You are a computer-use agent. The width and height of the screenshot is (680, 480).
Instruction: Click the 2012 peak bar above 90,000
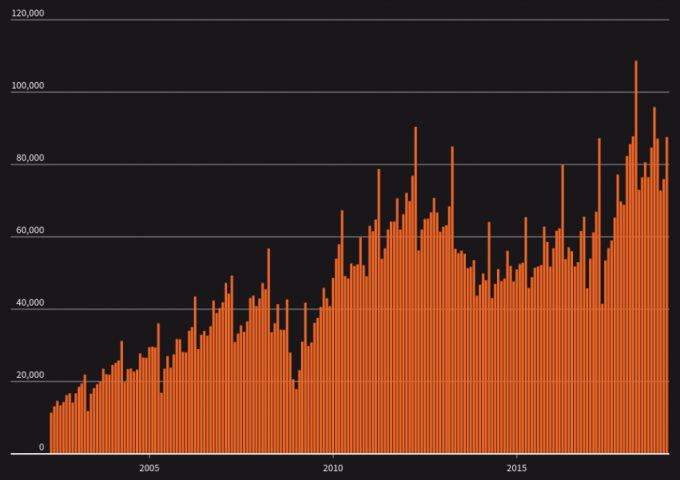(415, 290)
